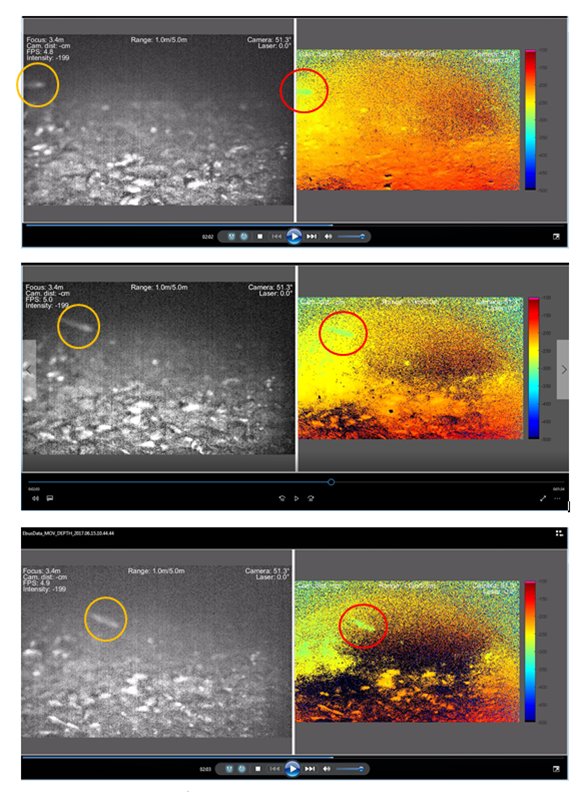581x800 pixels.
Task: Click the bottom player's file title text
Action: [68, 533]
